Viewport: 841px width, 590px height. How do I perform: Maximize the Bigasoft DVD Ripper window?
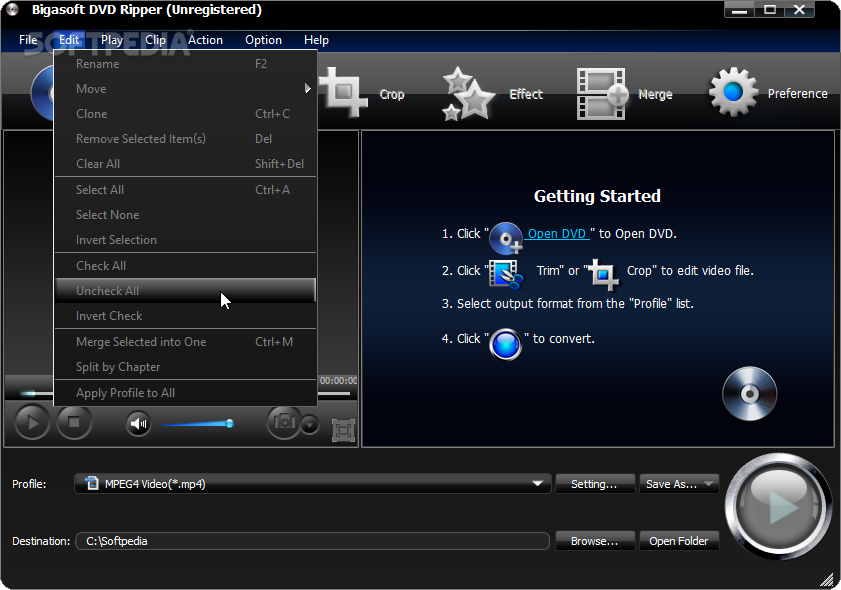pos(770,10)
